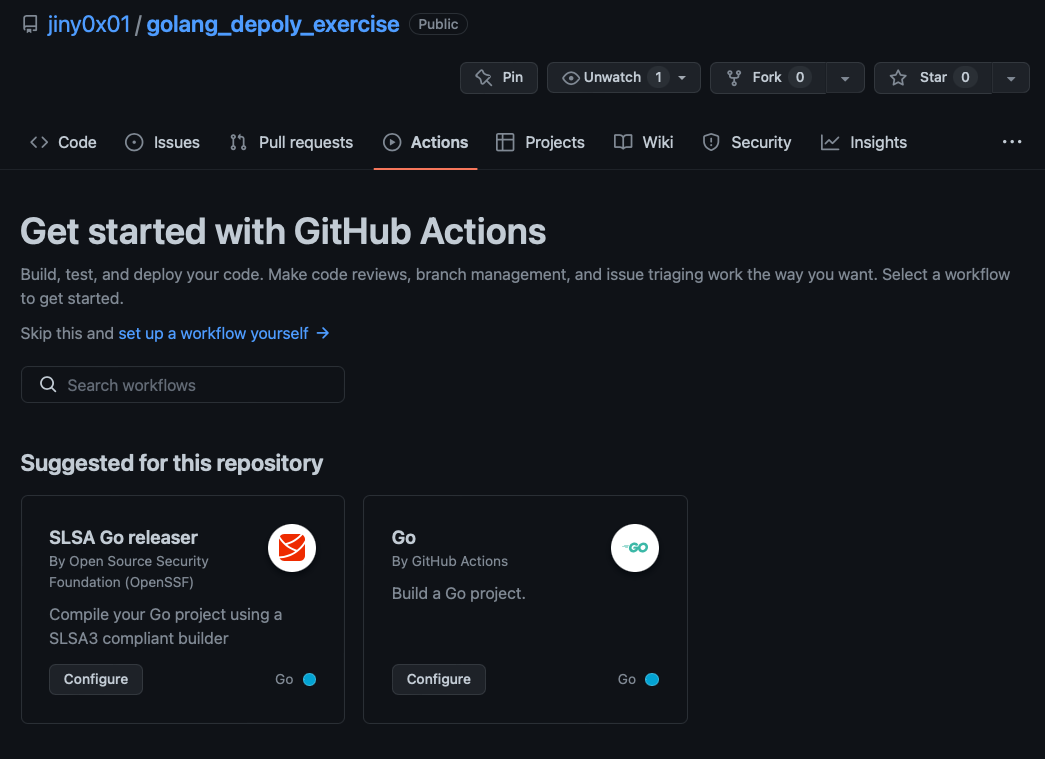The width and height of the screenshot is (1045, 759).
Task: Click the Insights graph icon
Action: (830, 142)
